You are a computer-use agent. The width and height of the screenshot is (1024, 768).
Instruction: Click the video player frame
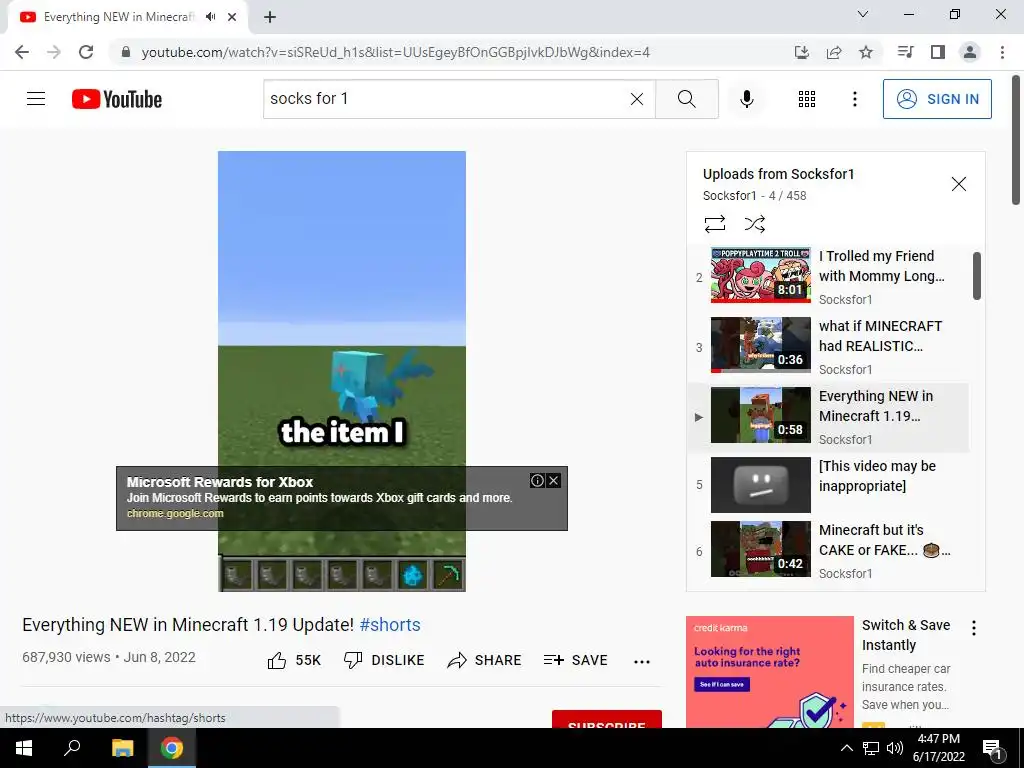pos(342,372)
